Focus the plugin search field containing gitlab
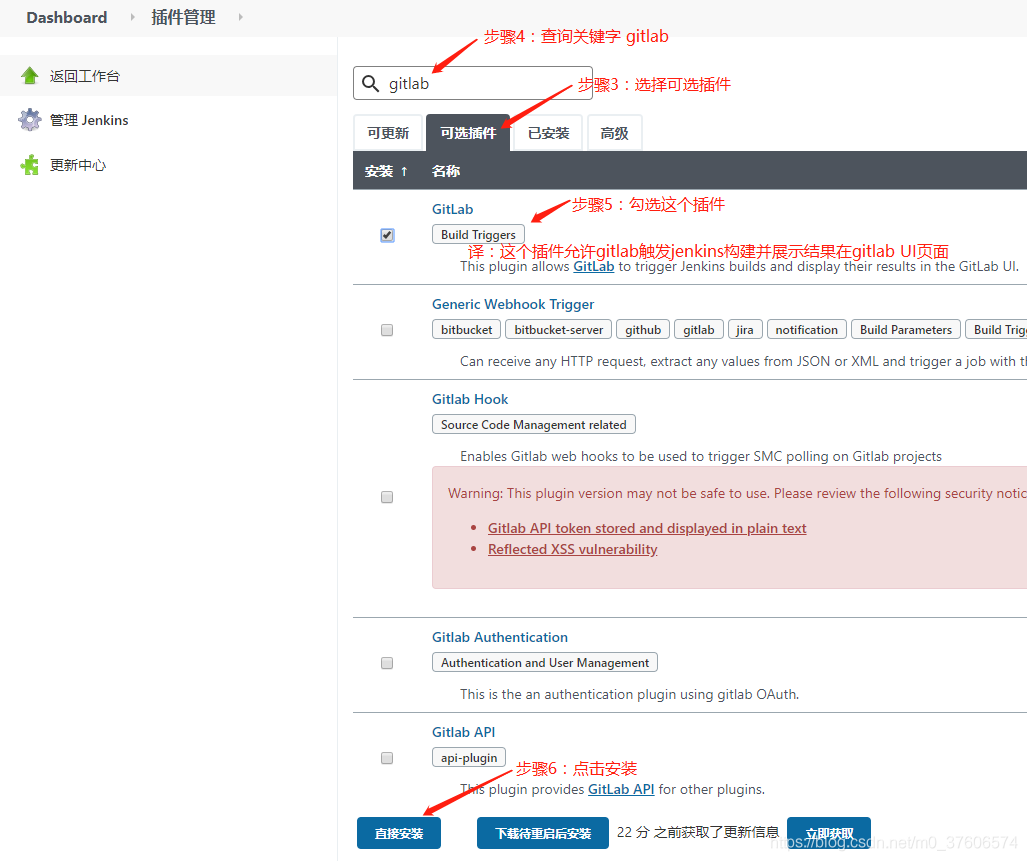 [x=473, y=83]
